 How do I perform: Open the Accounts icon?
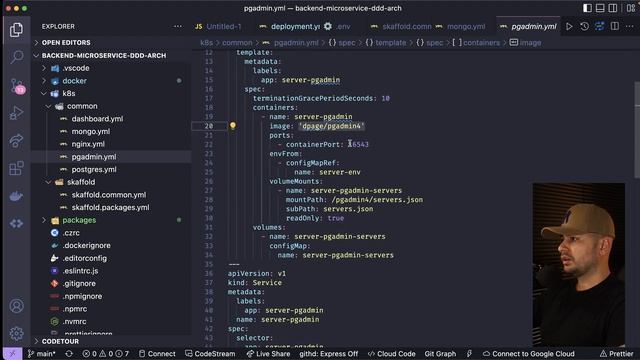point(16,306)
